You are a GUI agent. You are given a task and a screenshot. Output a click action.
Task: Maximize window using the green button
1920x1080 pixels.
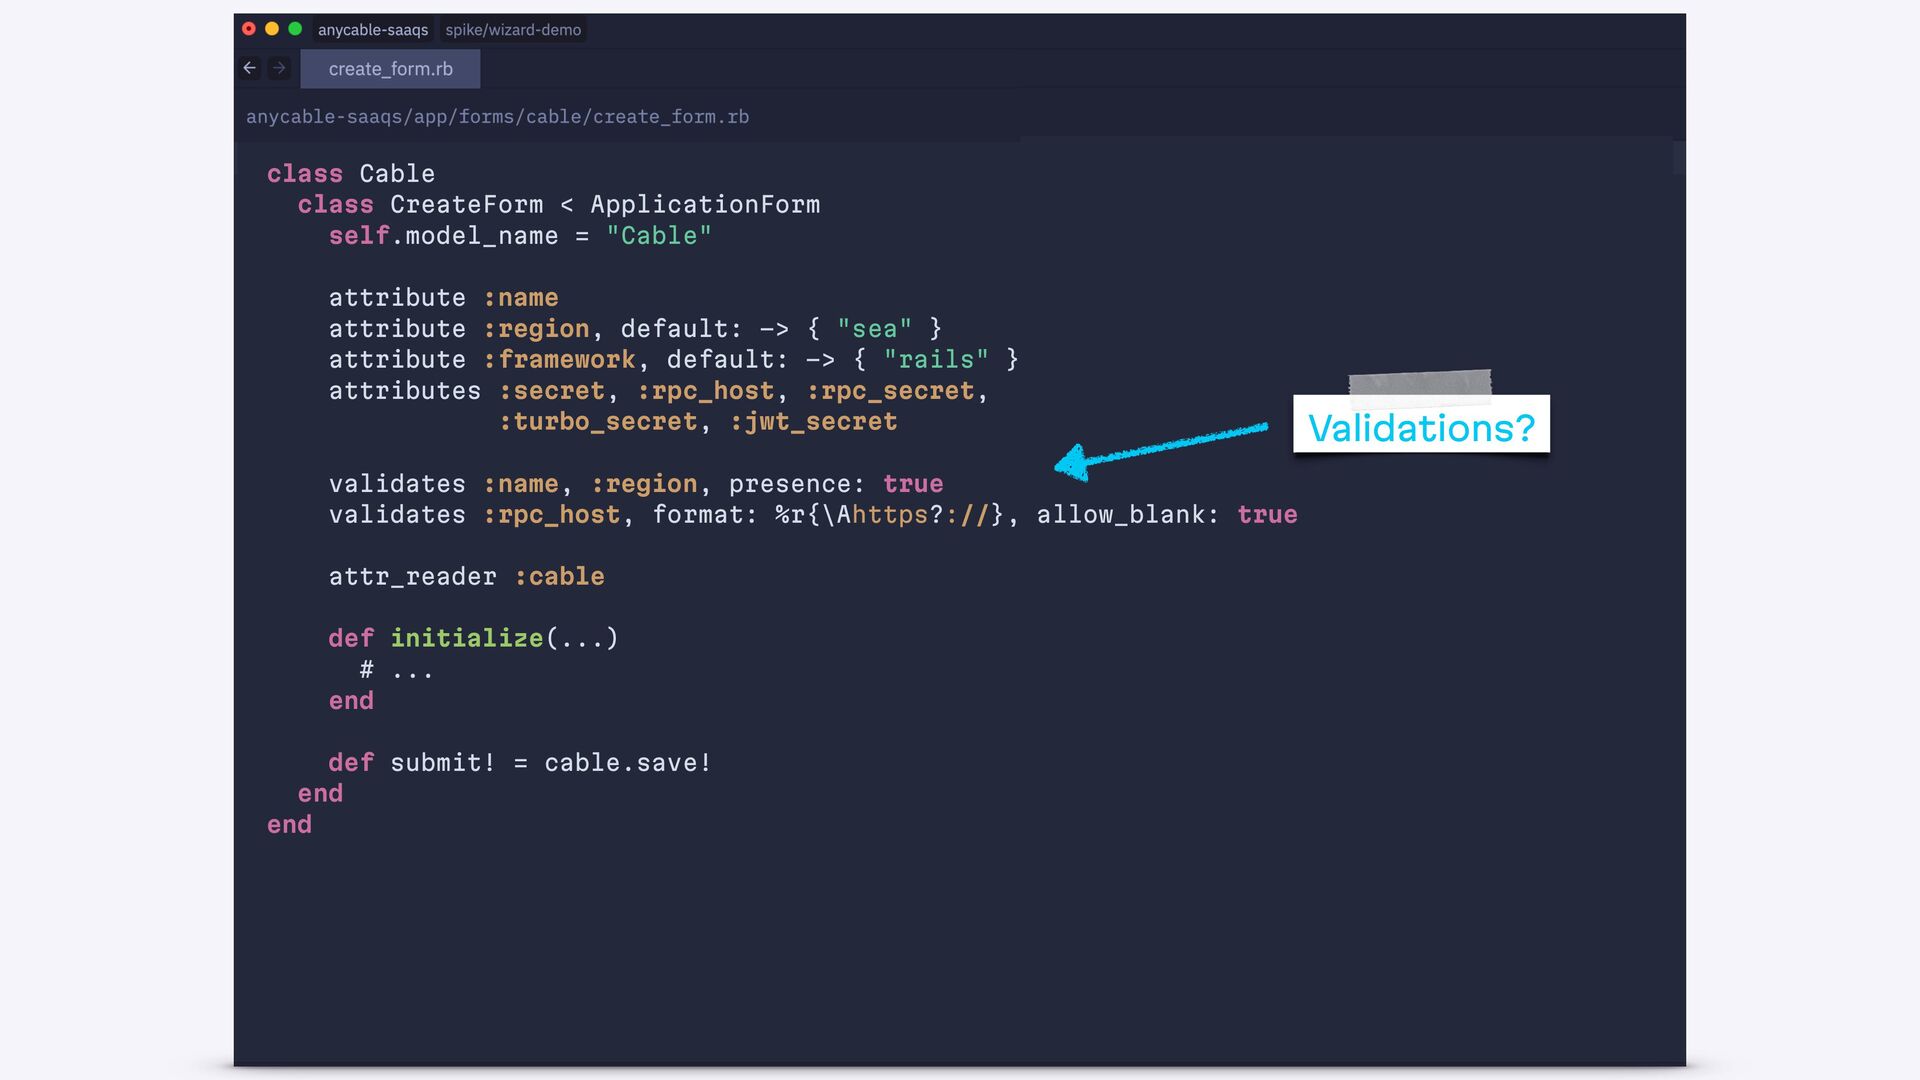point(295,29)
